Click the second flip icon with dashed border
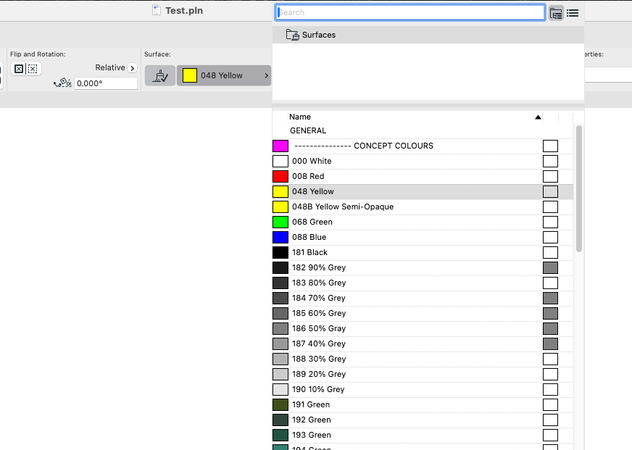Screen dimensions: 632x450 point(33,69)
